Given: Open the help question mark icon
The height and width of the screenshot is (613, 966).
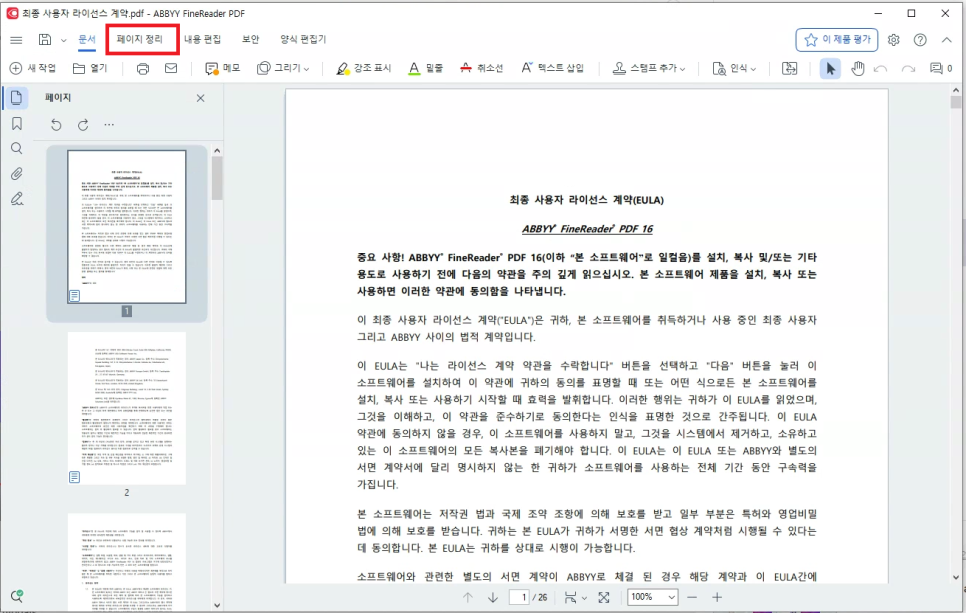Looking at the screenshot, I should tap(920, 40).
